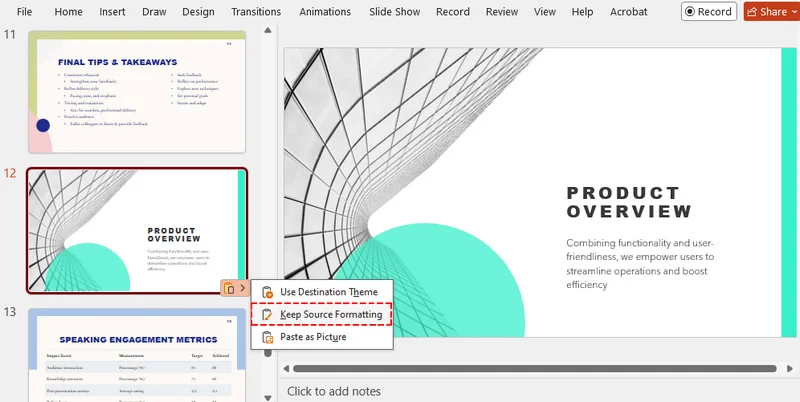The height and width of the screenshot is (402, 800).
Task: Expand the Paste Options chevron arrow
Action: (242, 288)
